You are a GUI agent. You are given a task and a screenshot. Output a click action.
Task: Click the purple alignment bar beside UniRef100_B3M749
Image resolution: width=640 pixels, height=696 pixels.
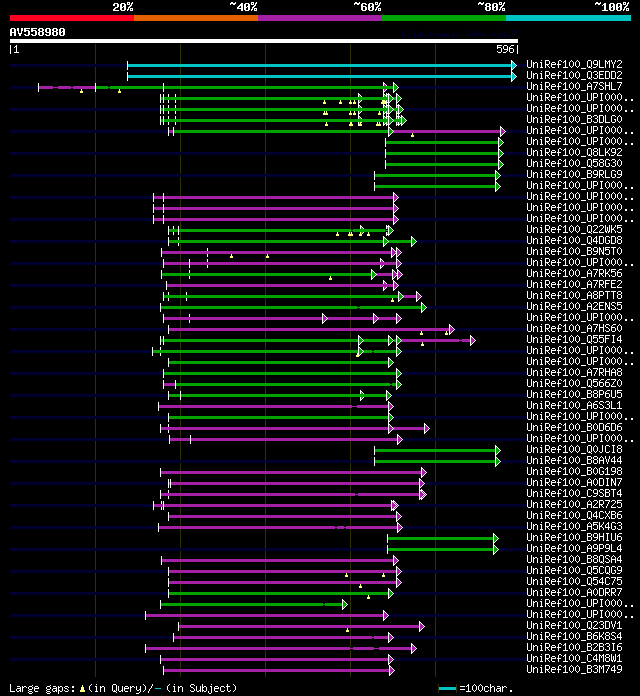point(279,670)
